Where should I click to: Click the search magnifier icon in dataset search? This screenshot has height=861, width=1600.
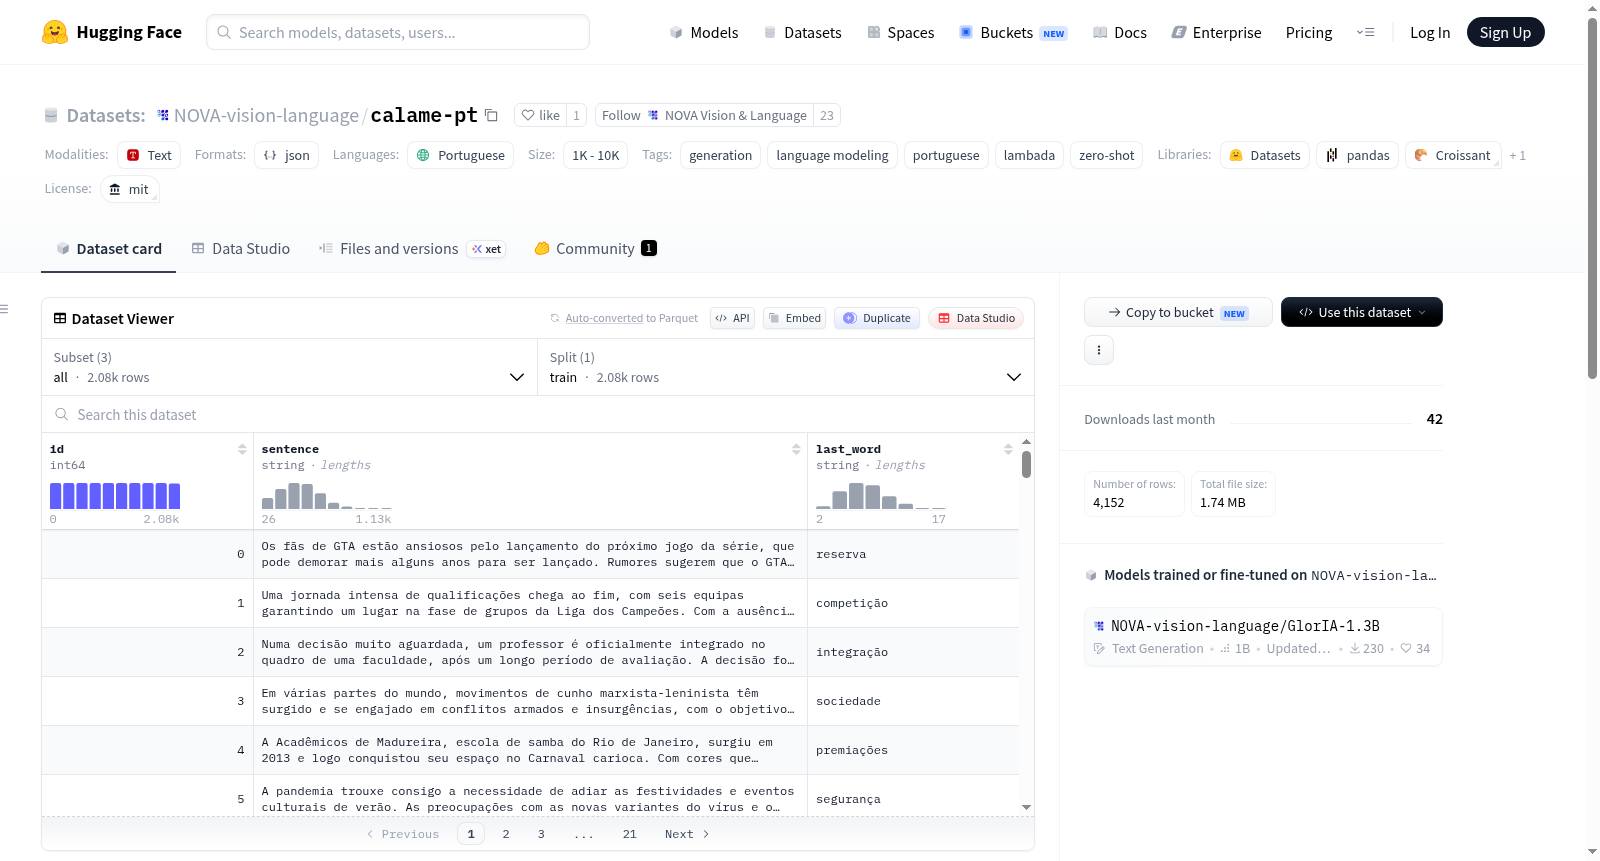click(x=62, y=414)
